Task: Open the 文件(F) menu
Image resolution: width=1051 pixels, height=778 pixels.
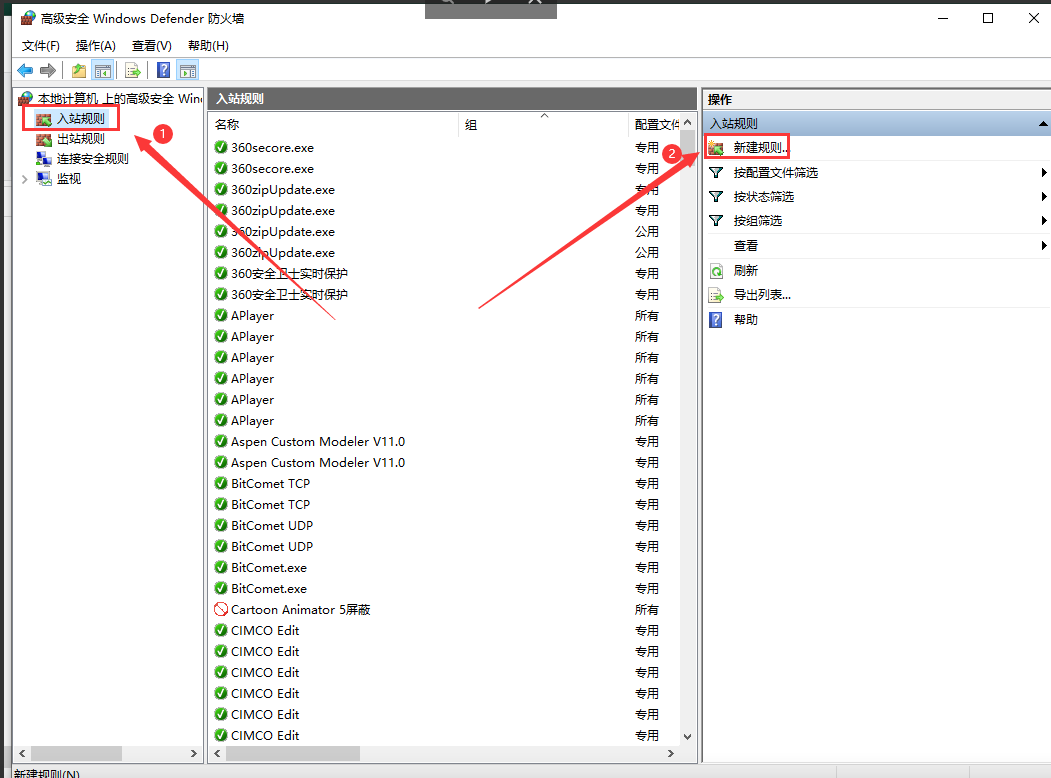Action: 40,46
